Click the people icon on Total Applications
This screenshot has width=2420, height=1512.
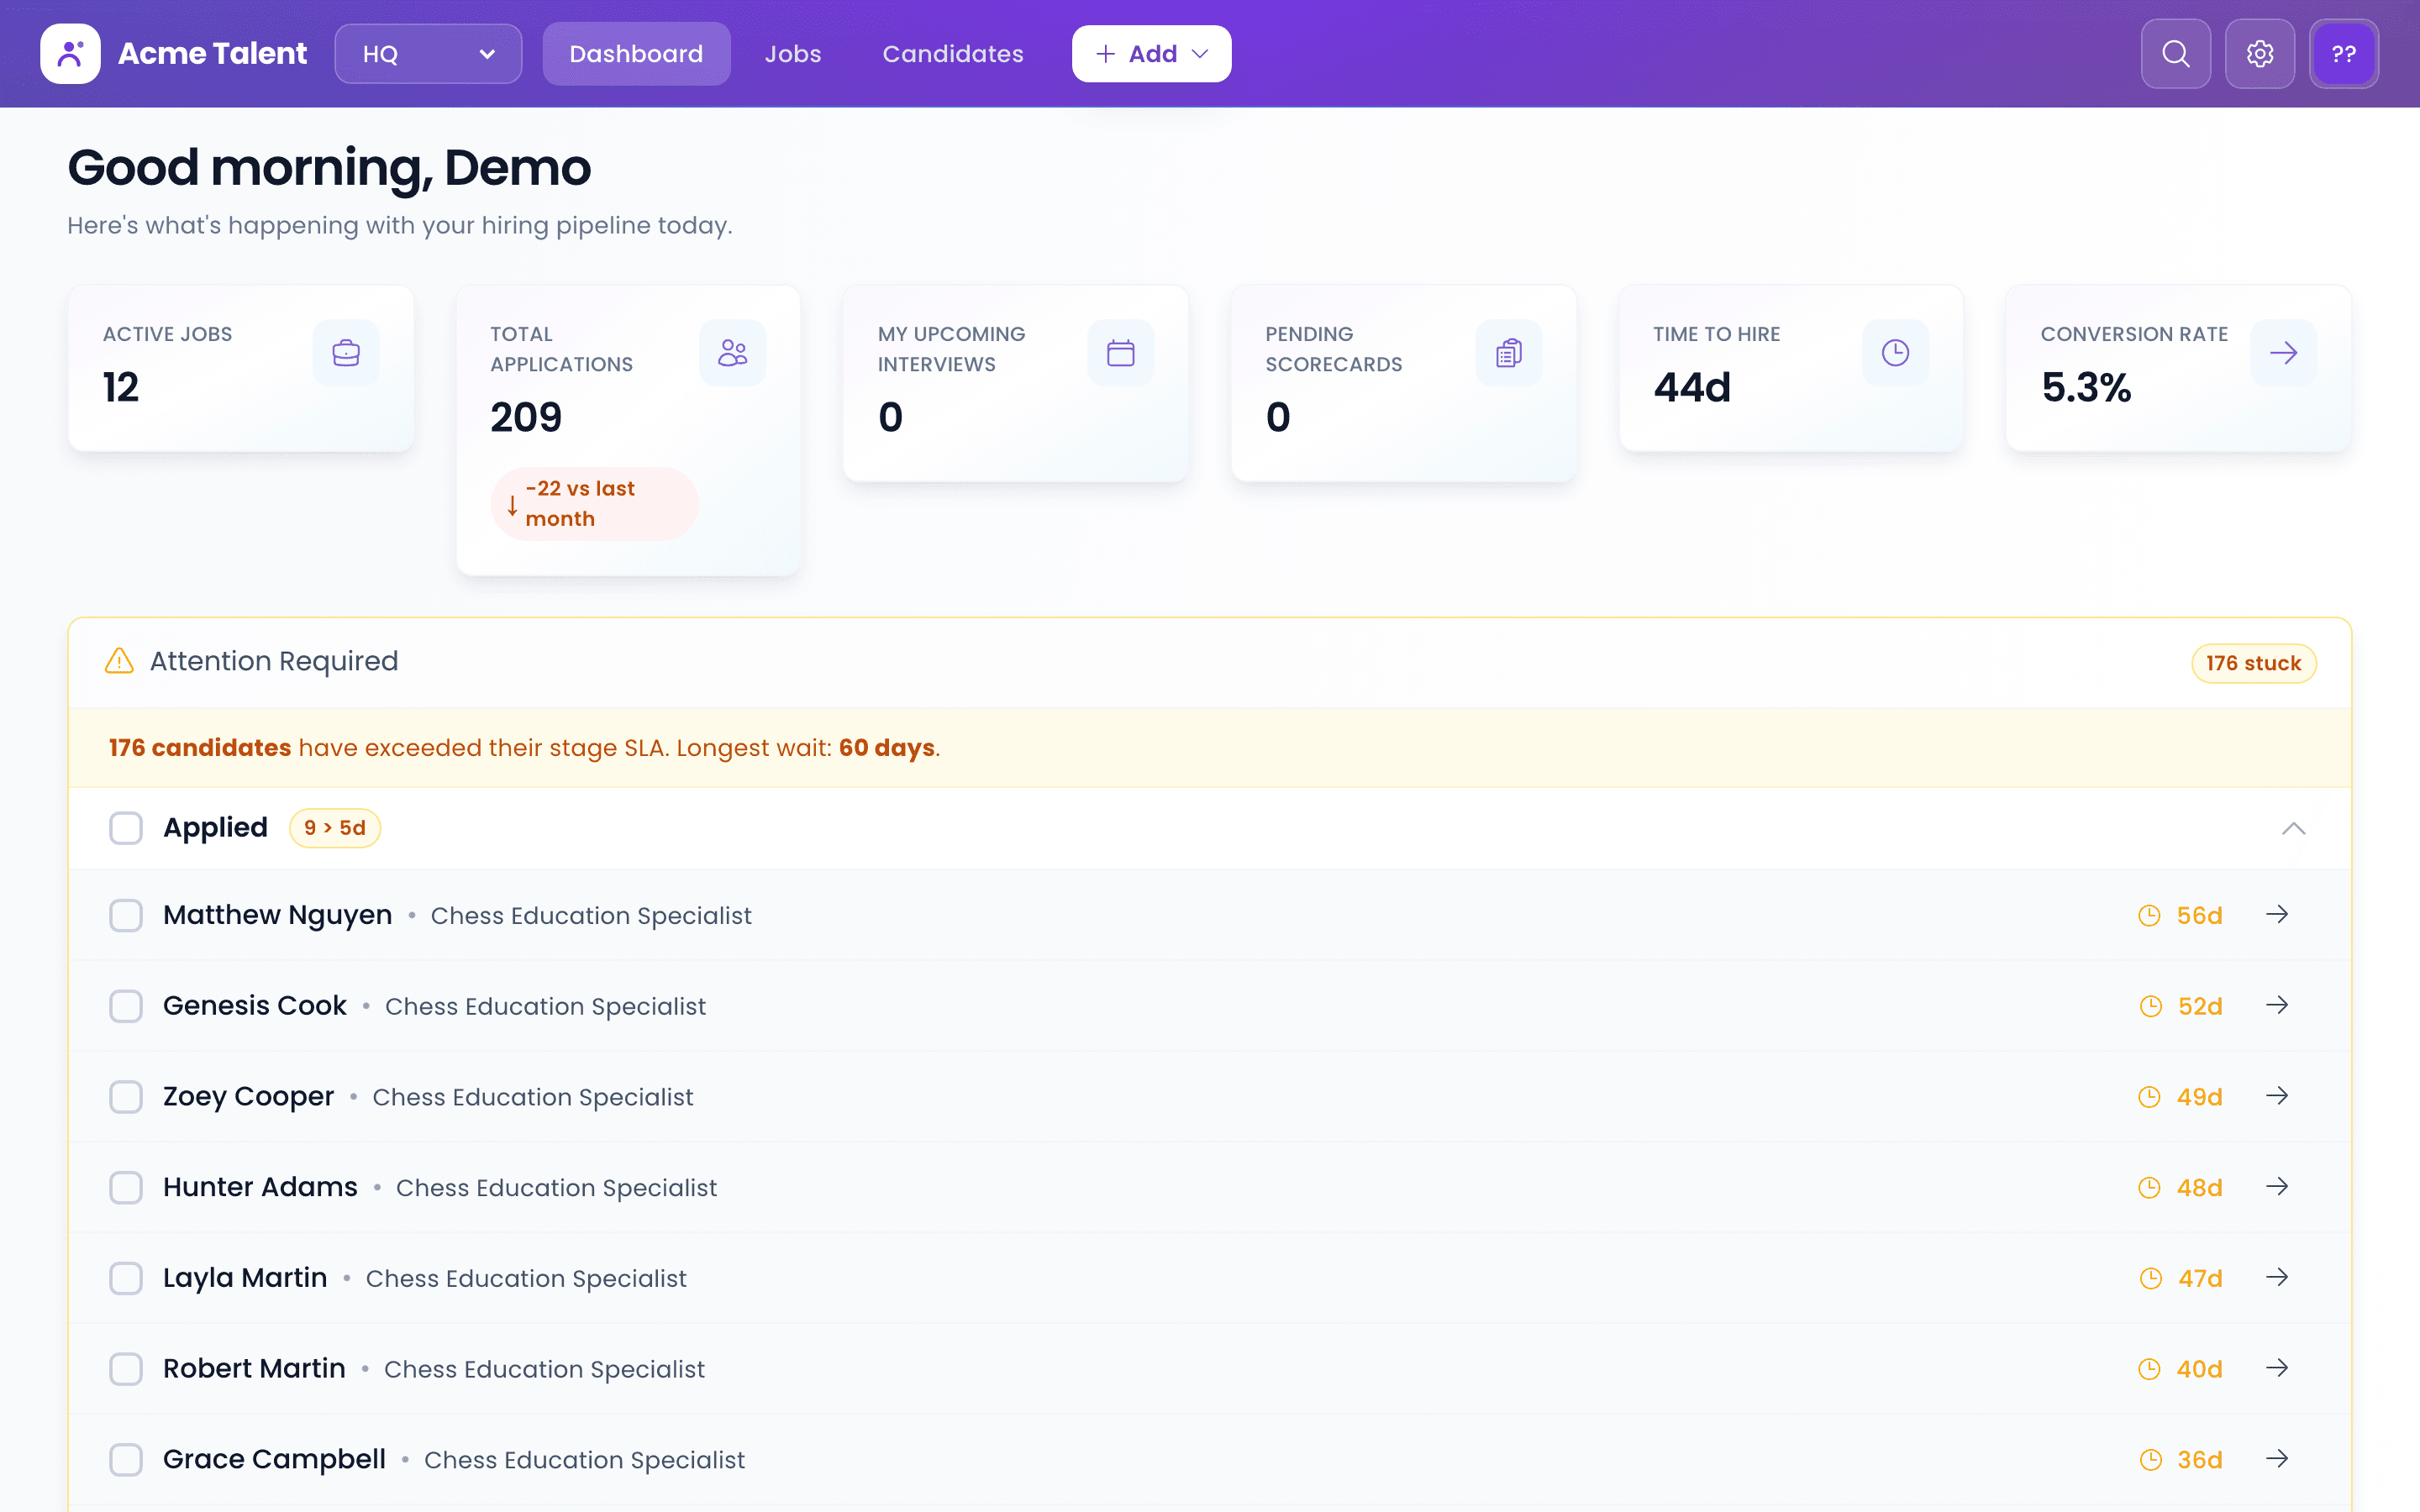point(733,353)
